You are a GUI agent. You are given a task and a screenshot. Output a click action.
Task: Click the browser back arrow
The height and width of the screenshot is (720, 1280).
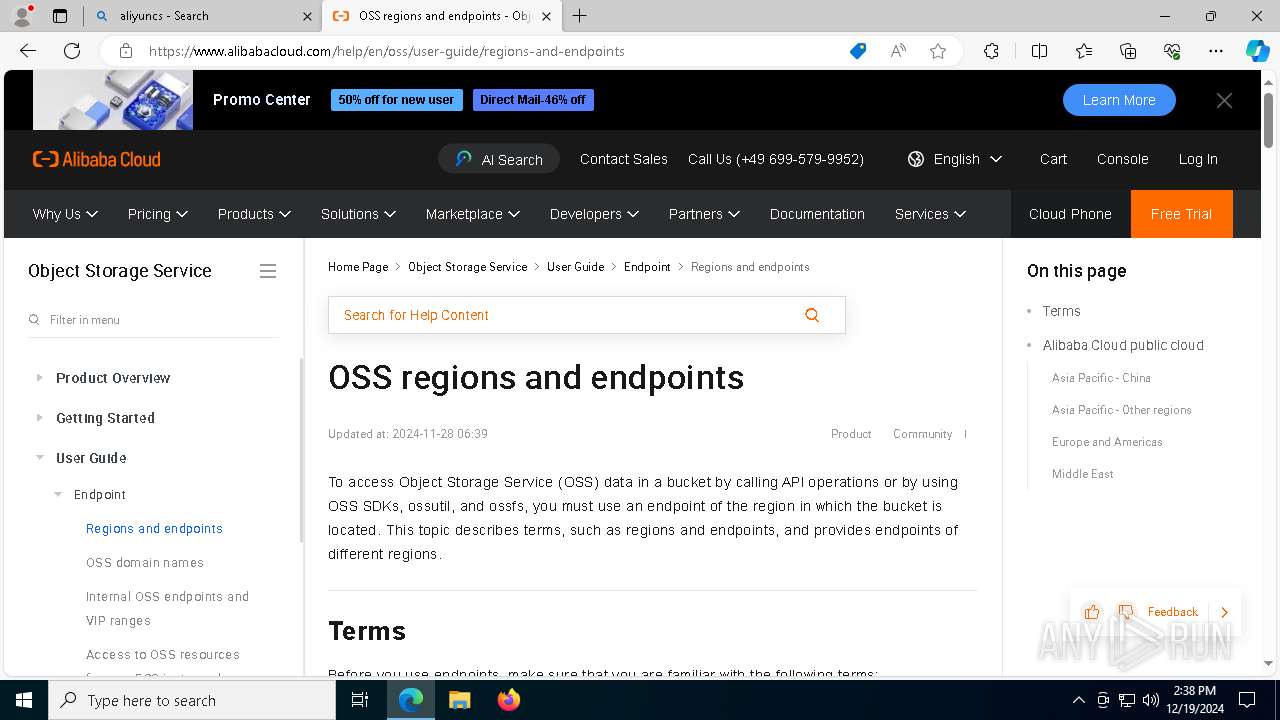(28, 51)
